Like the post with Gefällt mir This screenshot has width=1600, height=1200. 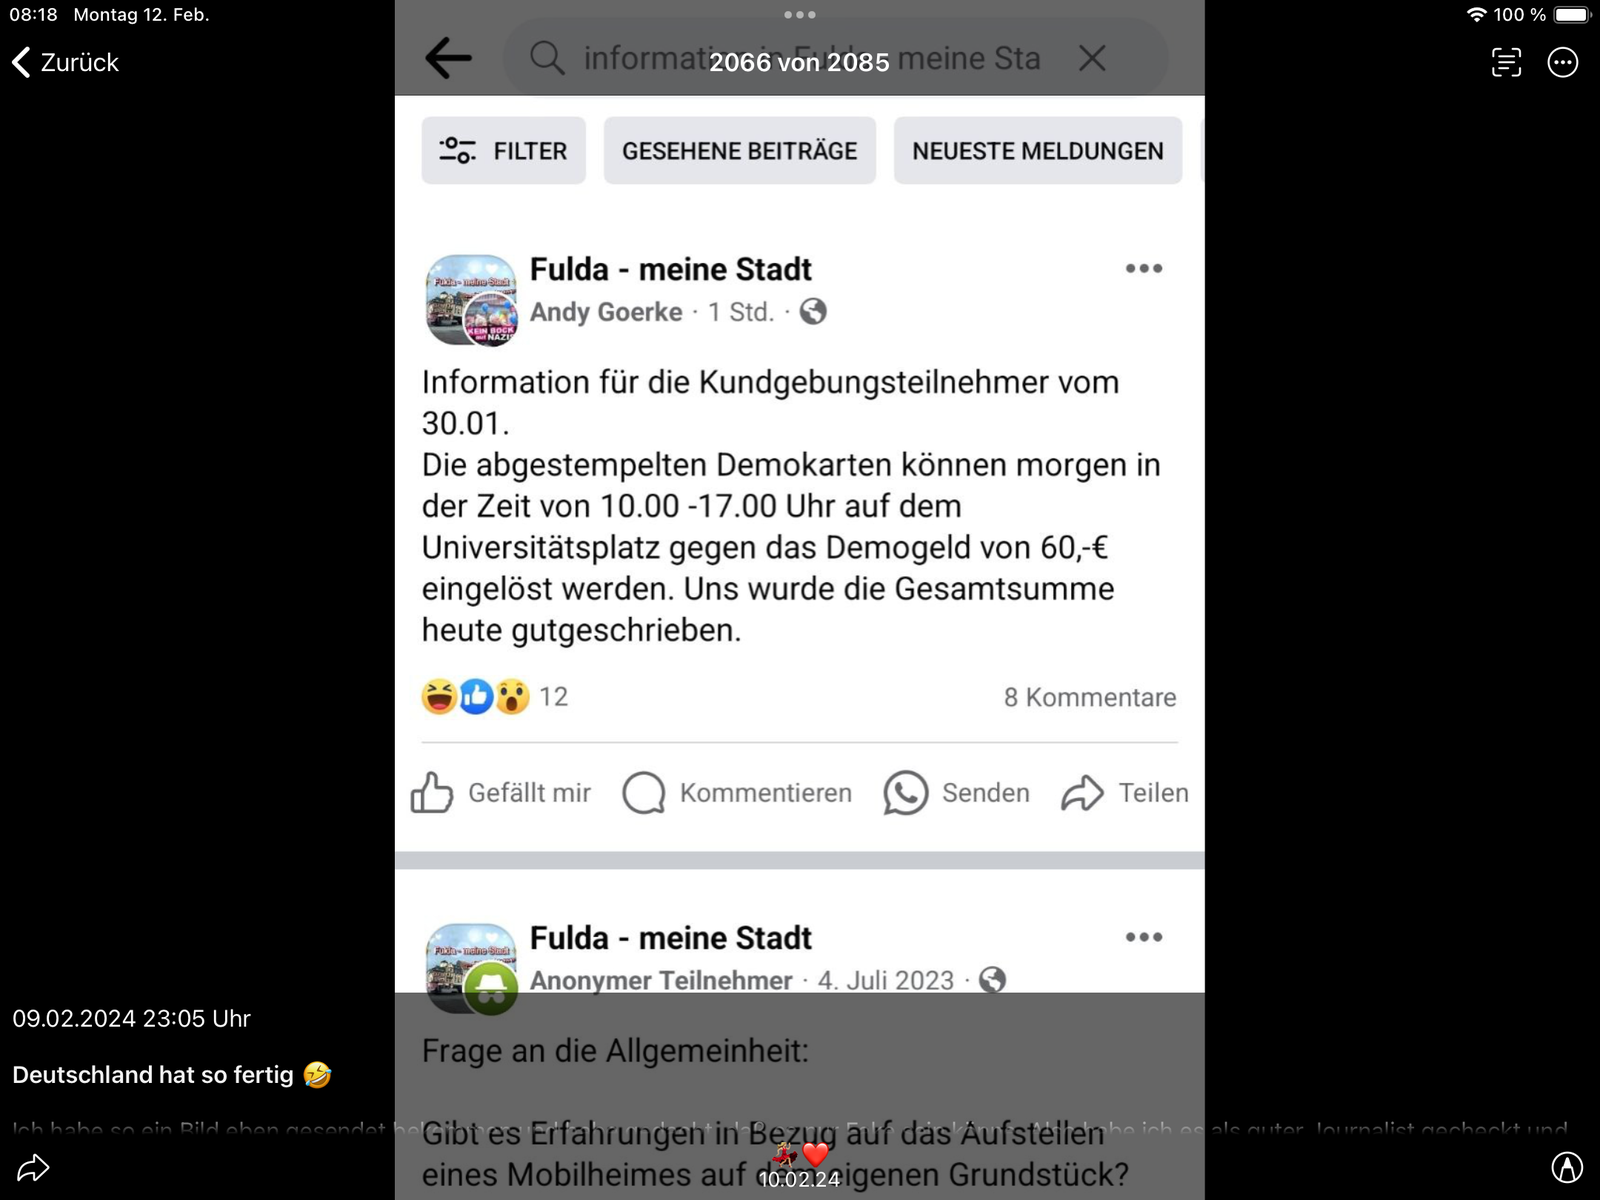pos(501,793)
